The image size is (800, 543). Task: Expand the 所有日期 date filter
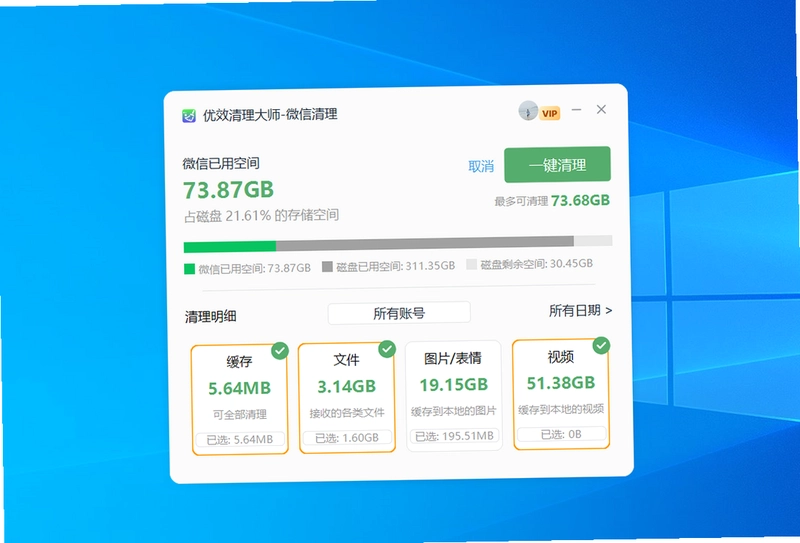click(580, 310)
